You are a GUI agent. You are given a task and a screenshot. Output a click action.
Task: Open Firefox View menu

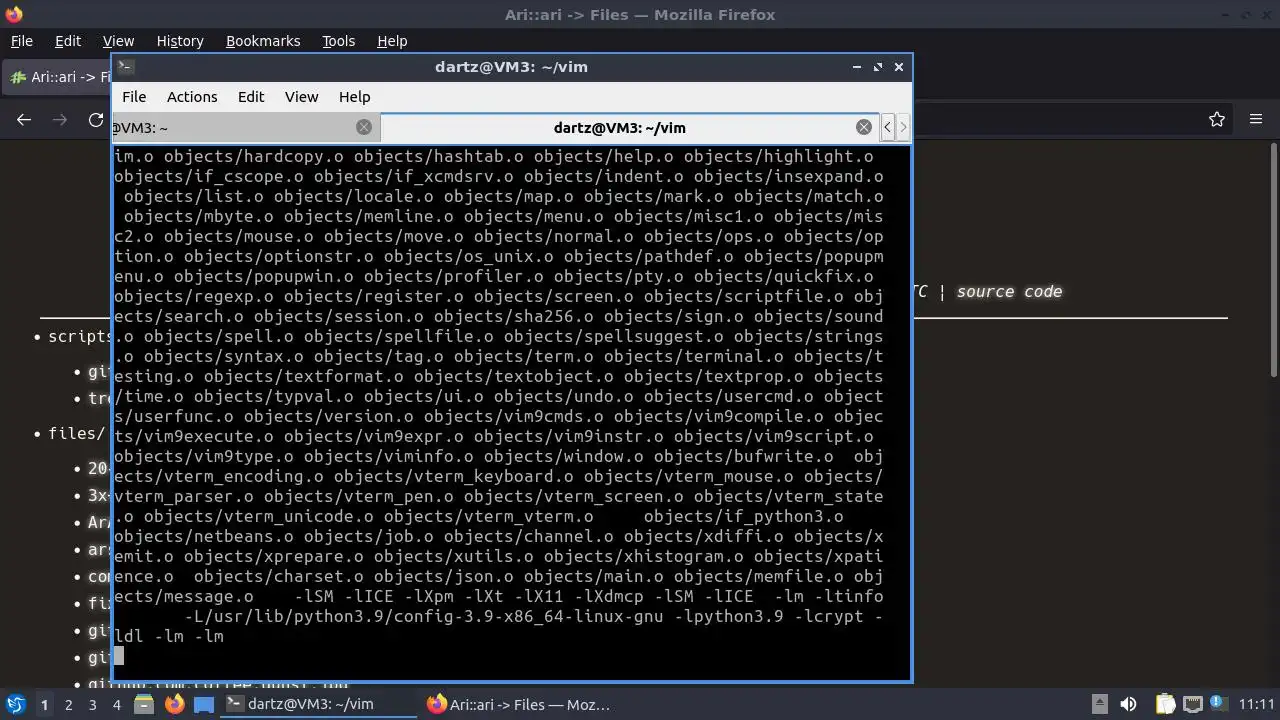pos(118,41)
